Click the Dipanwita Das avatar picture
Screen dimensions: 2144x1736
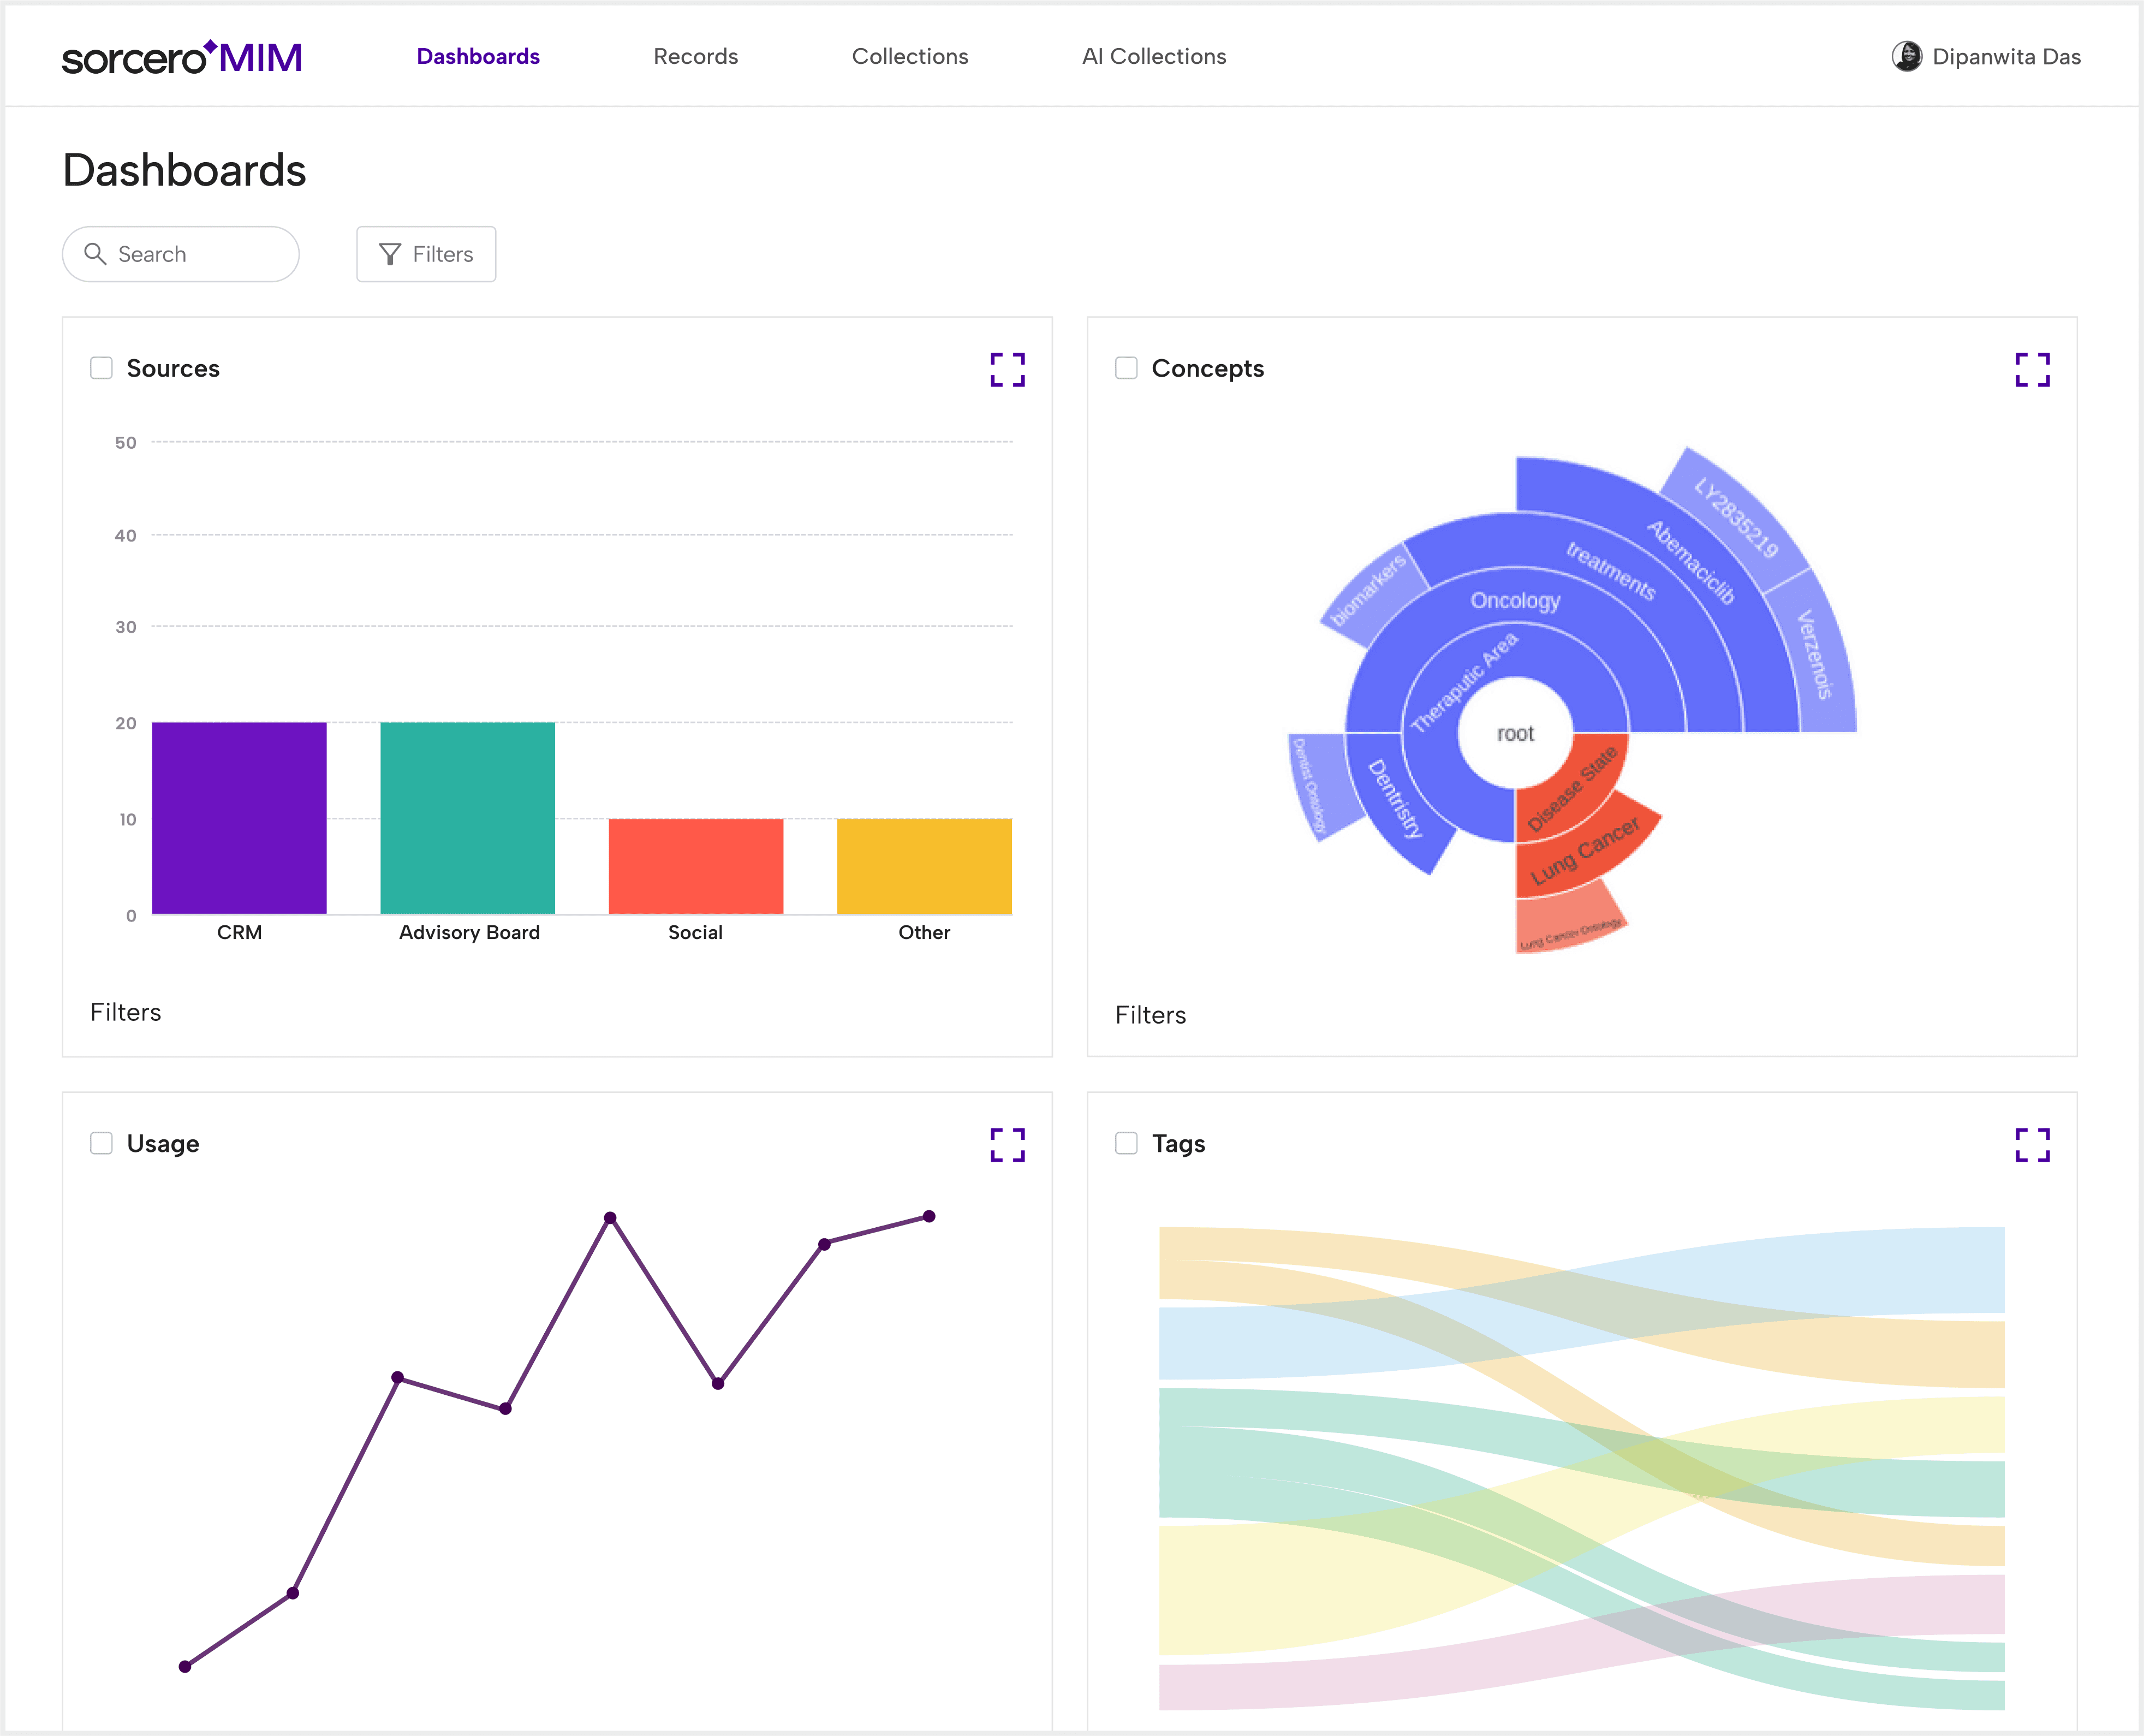tap(1906, 56)
